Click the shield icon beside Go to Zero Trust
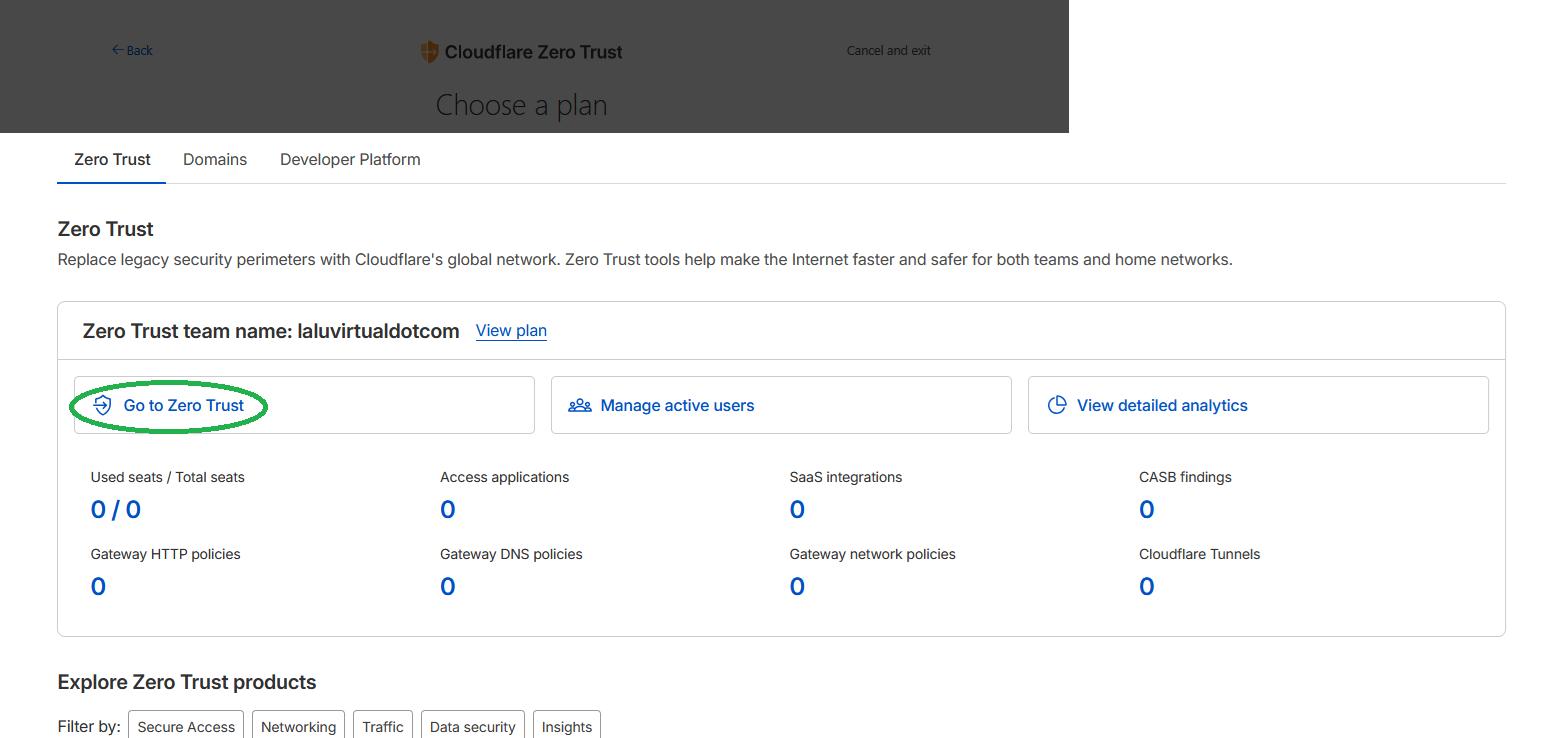1541x738 pixels. 102,405
